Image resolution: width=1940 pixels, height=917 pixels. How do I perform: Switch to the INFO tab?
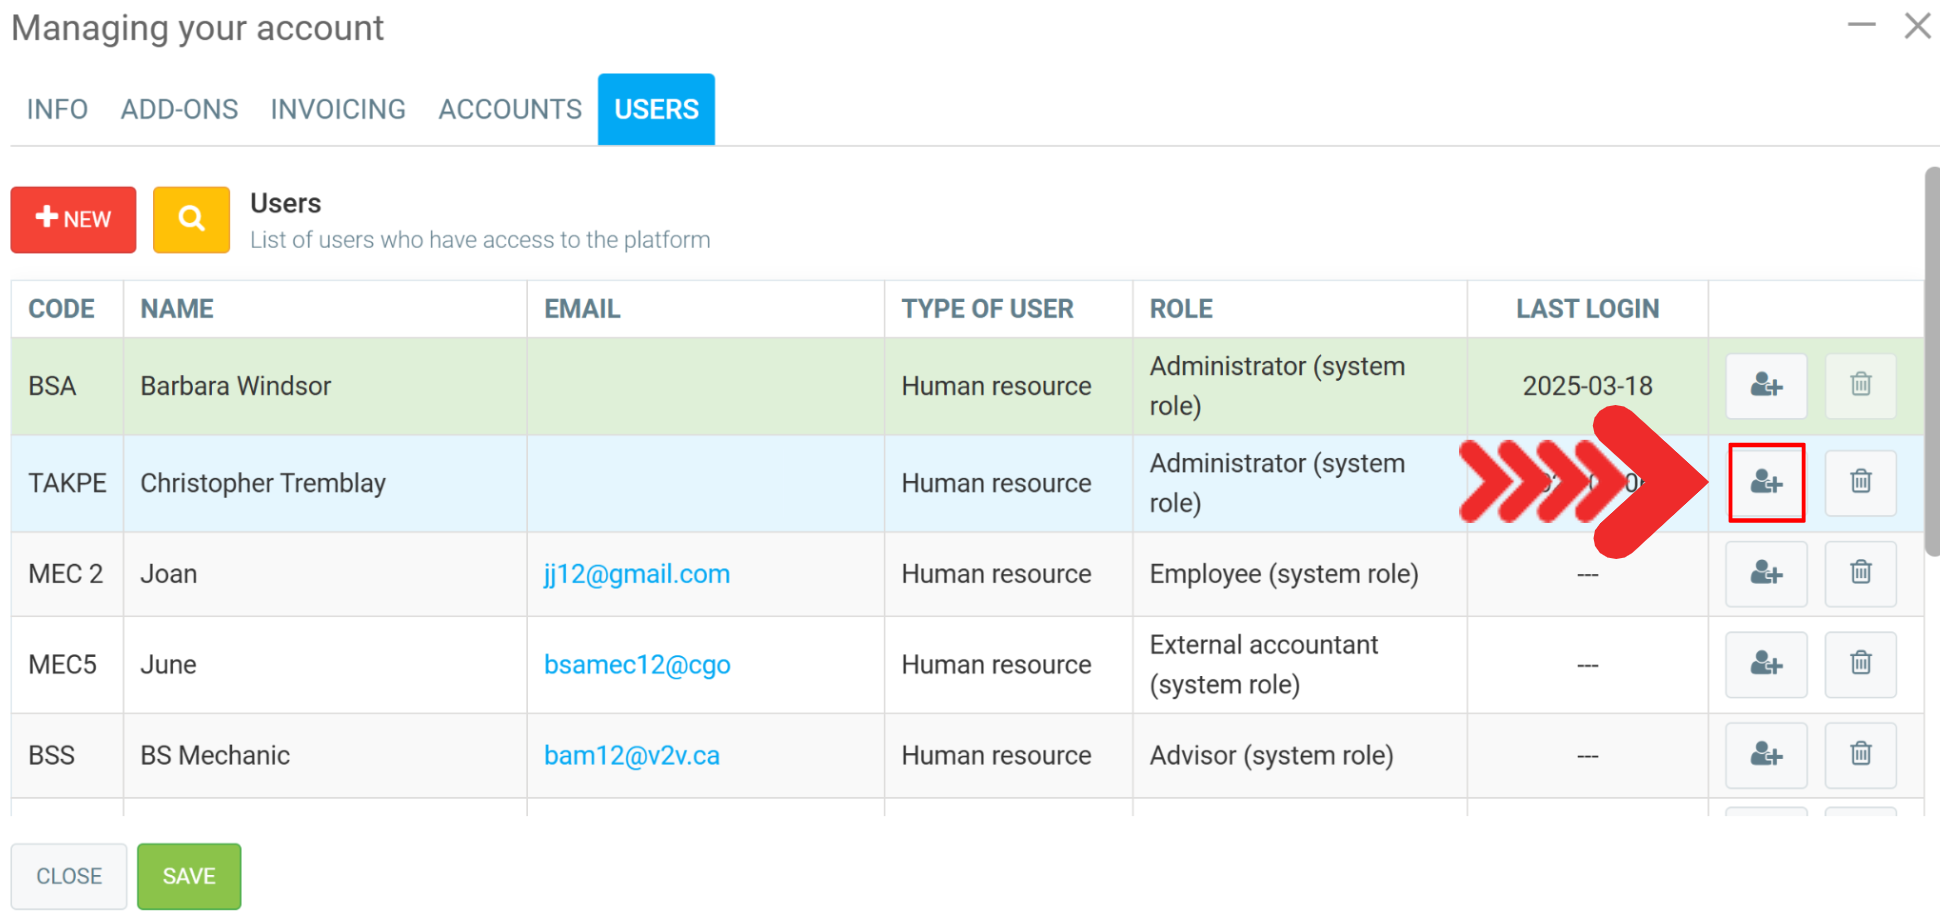[x=57, y=109]
